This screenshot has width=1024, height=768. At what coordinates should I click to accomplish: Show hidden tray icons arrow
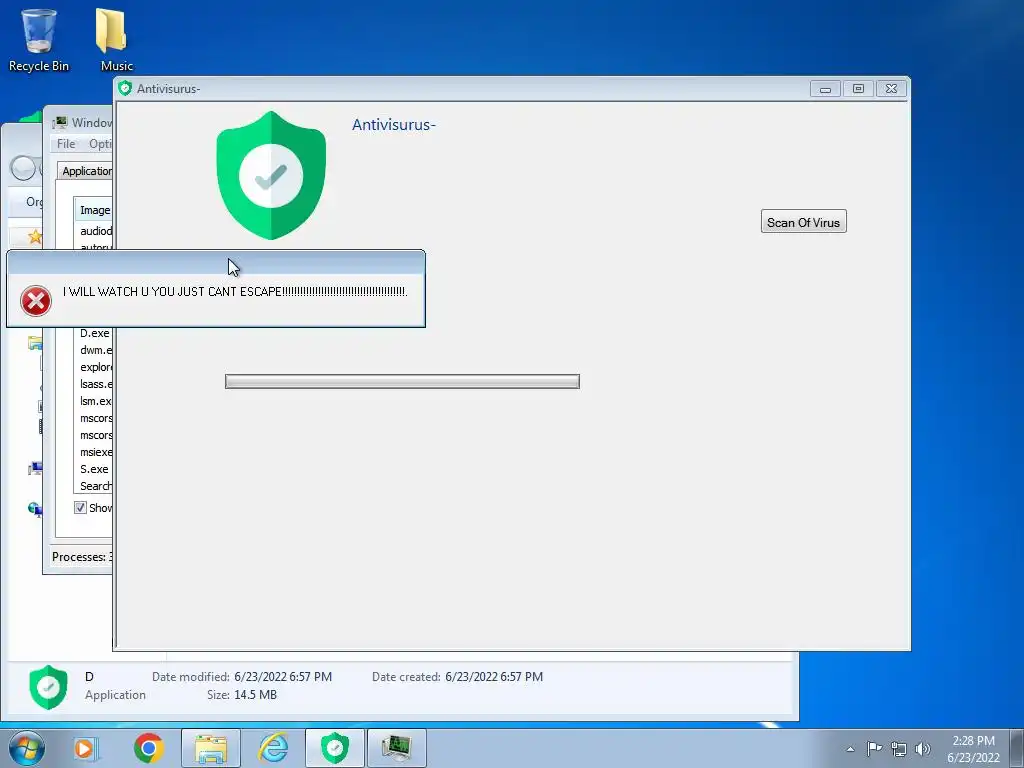850,749
